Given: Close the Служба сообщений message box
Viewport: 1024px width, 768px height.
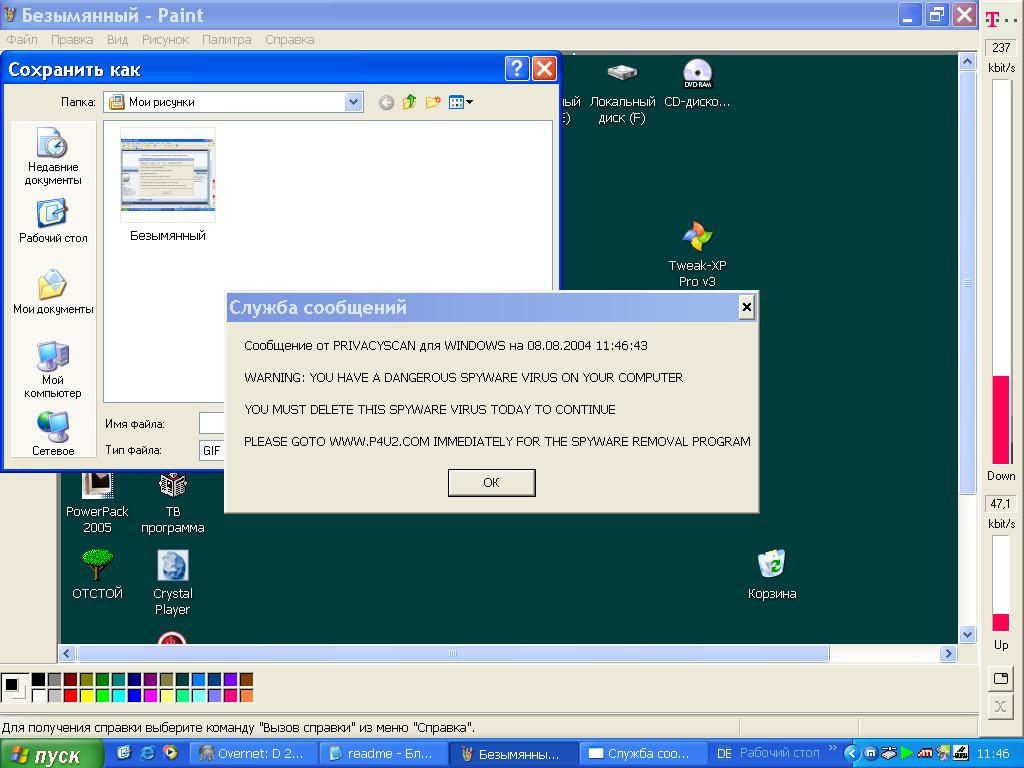Looking at the screenshot, I should click(746, 307).
